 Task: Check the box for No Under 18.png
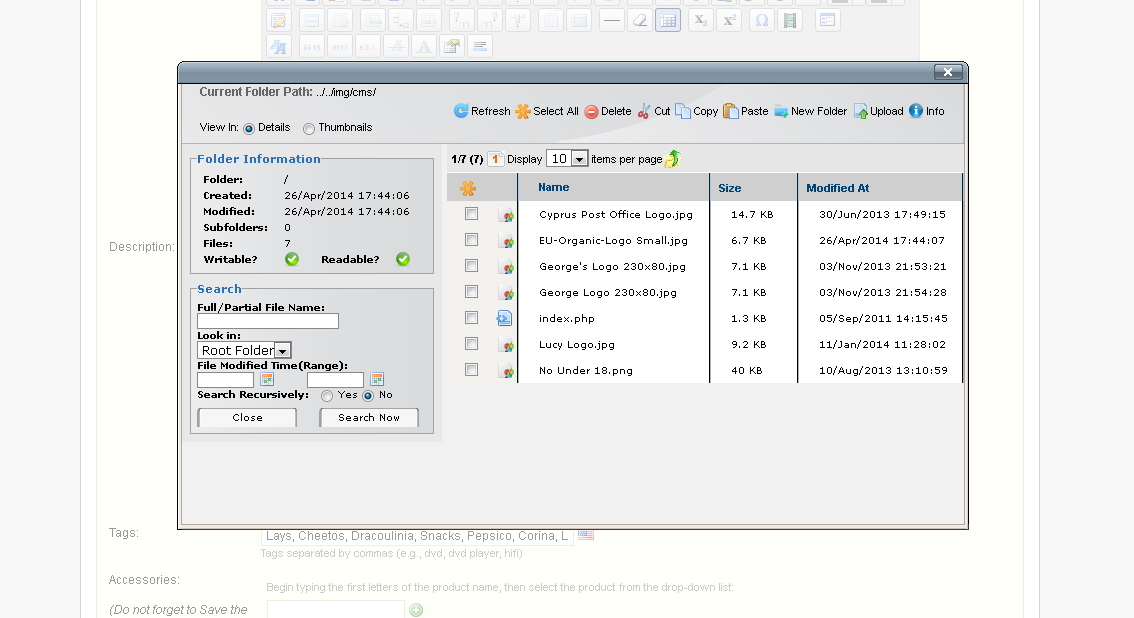coord(472,370)
